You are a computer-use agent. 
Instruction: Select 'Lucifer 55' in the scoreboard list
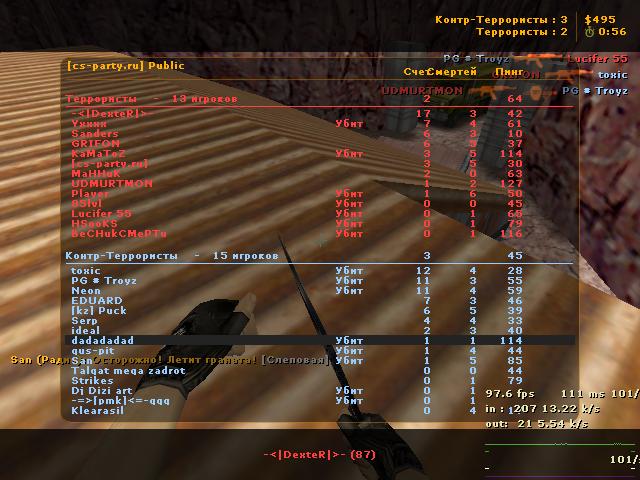pos(320,213)
